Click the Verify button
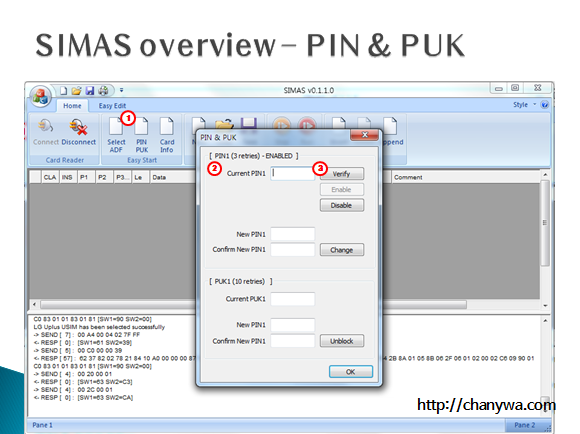This screenshot has height=434, width=580. click(x=342, y=174)
